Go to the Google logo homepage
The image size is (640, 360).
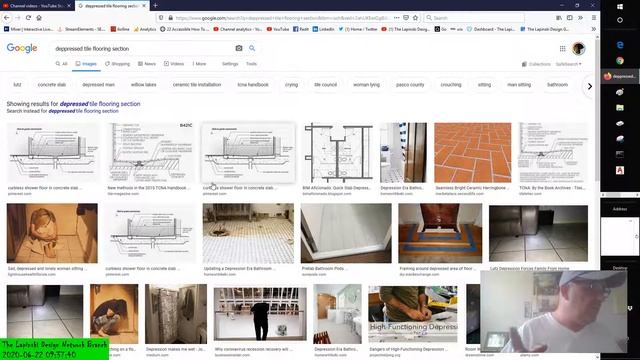pyautogui.click(x=22, y=48)
